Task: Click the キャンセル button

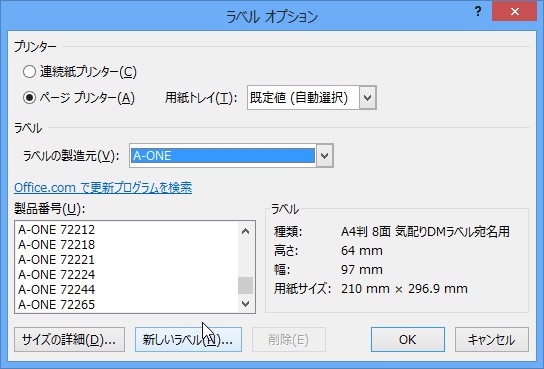Action: 492,340
